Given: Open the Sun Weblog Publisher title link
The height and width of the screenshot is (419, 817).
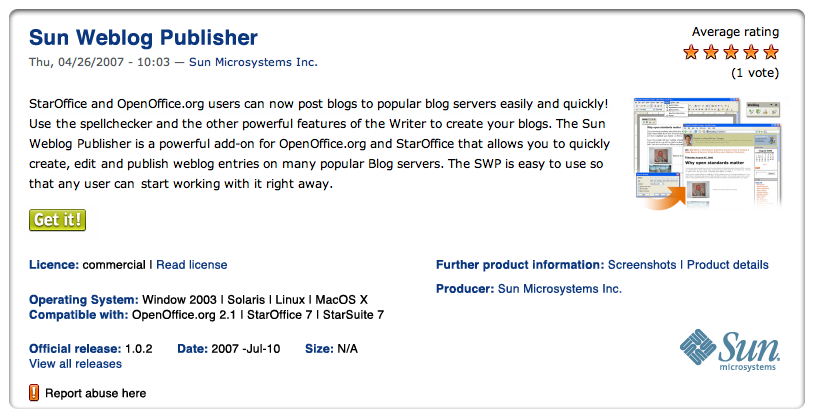Looking at the screenshot, I should (x=143, y=38).
